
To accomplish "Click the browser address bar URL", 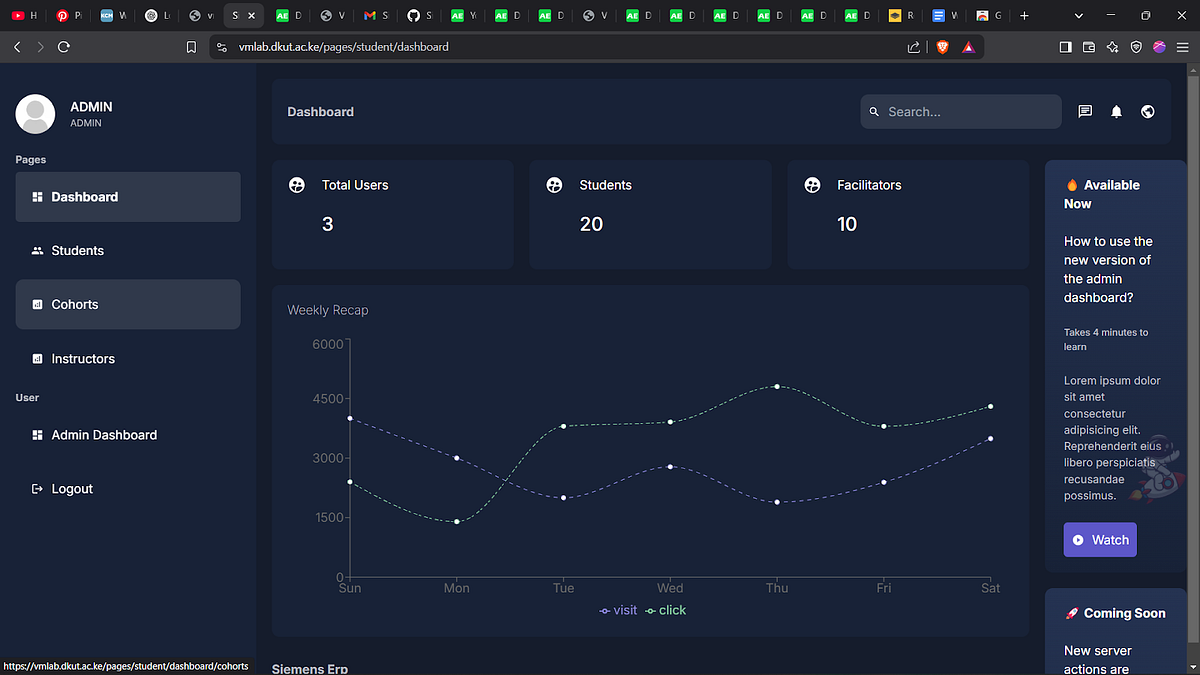I will click(343, 47).
